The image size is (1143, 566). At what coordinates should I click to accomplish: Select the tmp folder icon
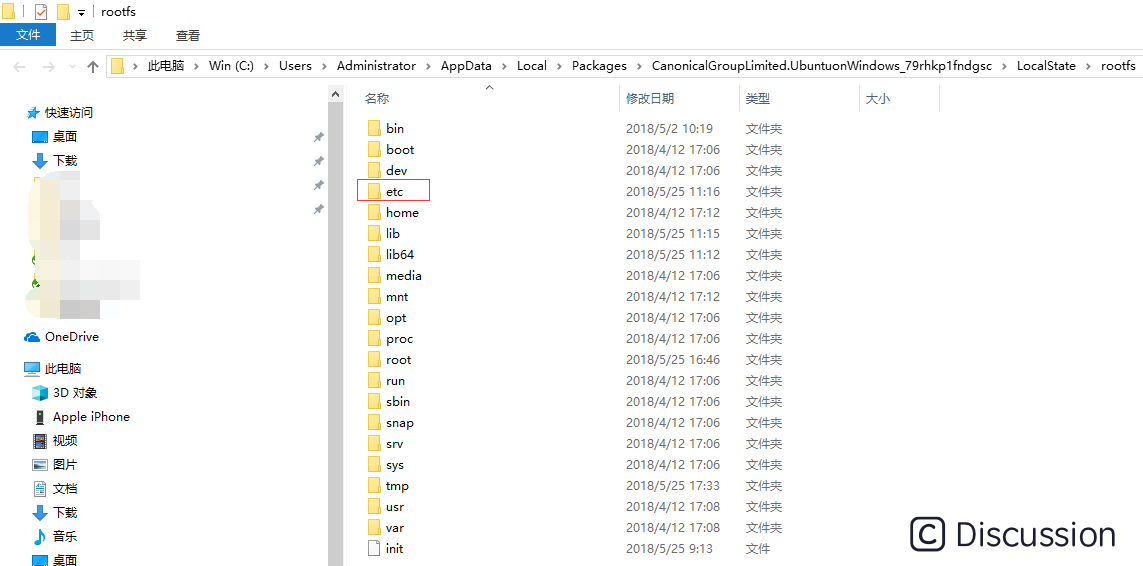374,486
